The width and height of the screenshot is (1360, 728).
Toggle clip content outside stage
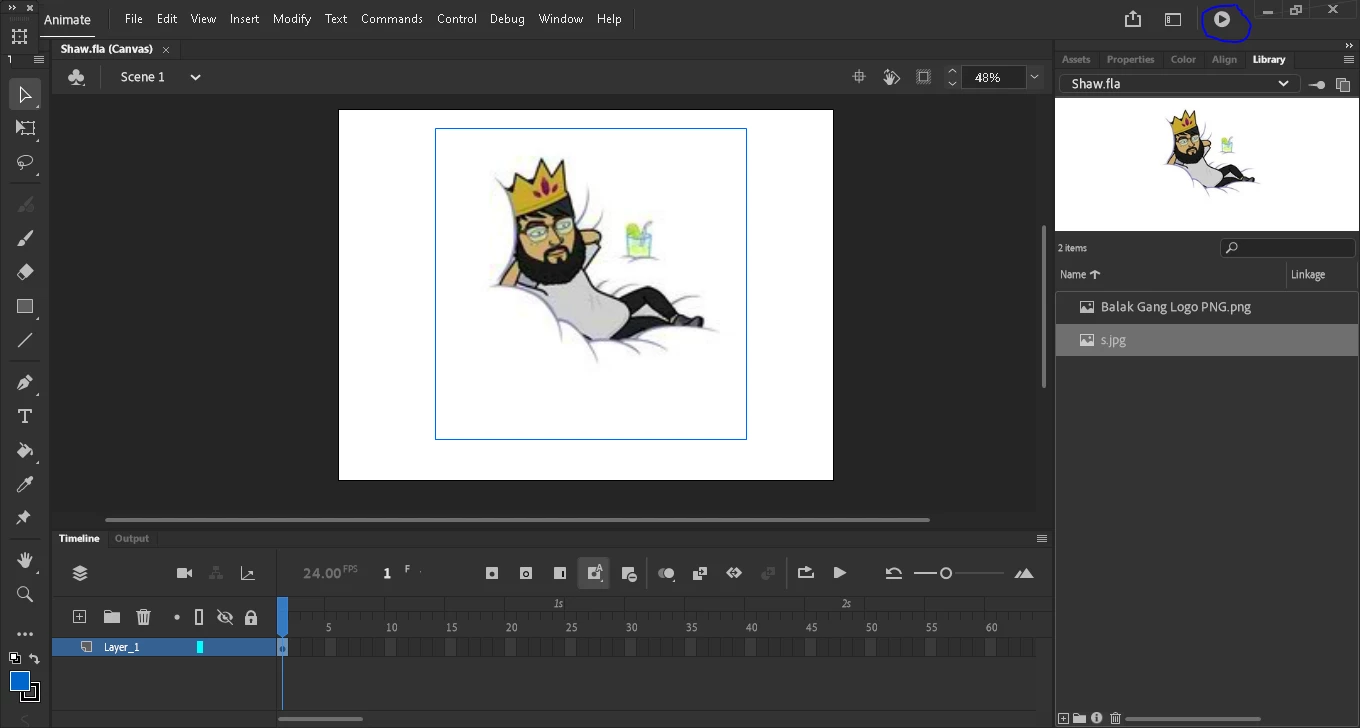923,77
